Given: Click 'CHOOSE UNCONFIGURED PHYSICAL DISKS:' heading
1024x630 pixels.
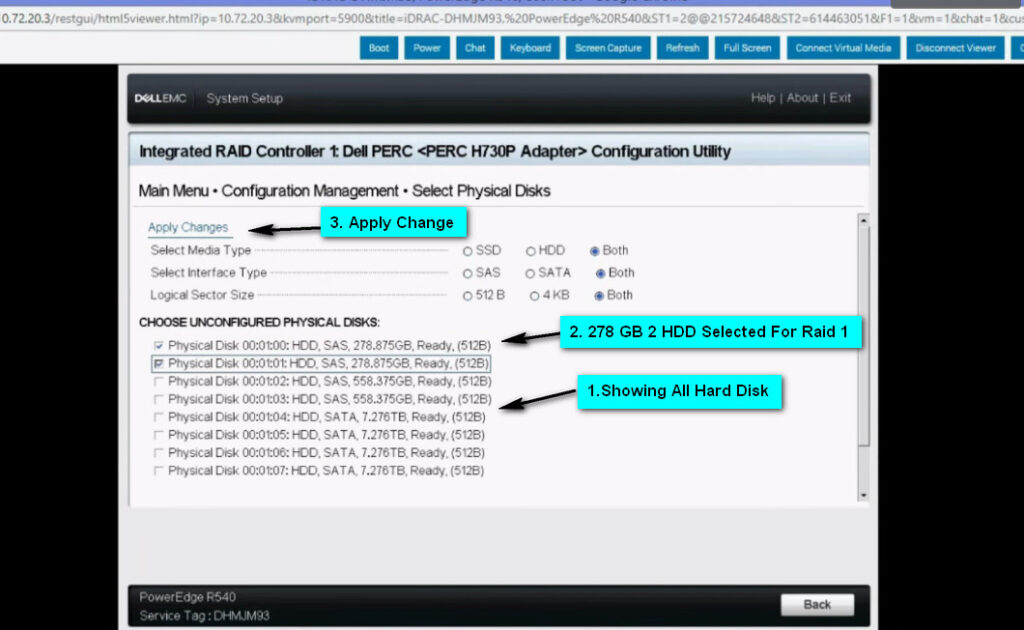Looking at the screenshot, I should coord(259,323).
